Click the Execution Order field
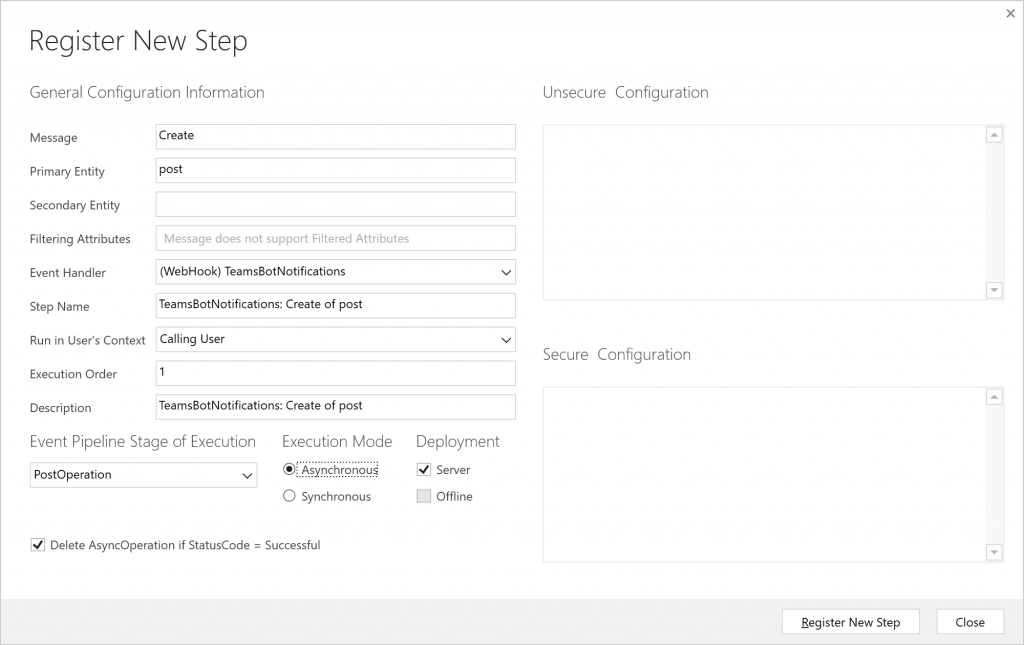Viewport: 1024px width, 645px height. coord(335,373)
